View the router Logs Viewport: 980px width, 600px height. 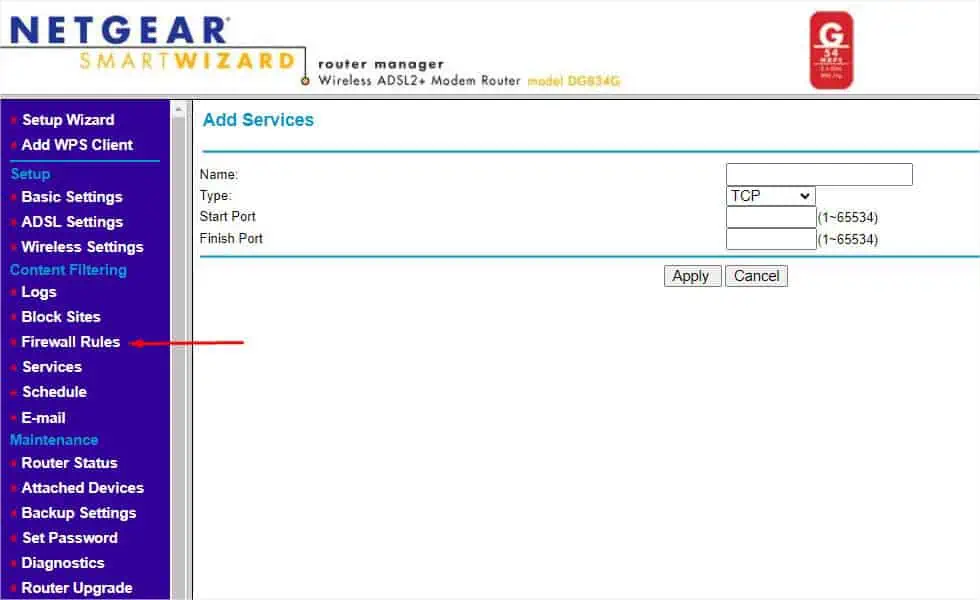(x=39, y=292)
